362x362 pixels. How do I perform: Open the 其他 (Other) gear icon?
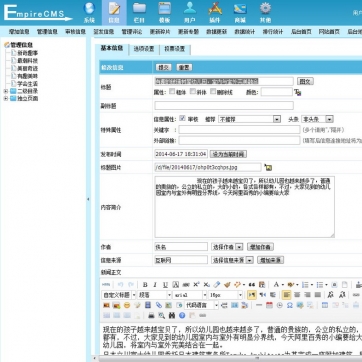[265, 12]
